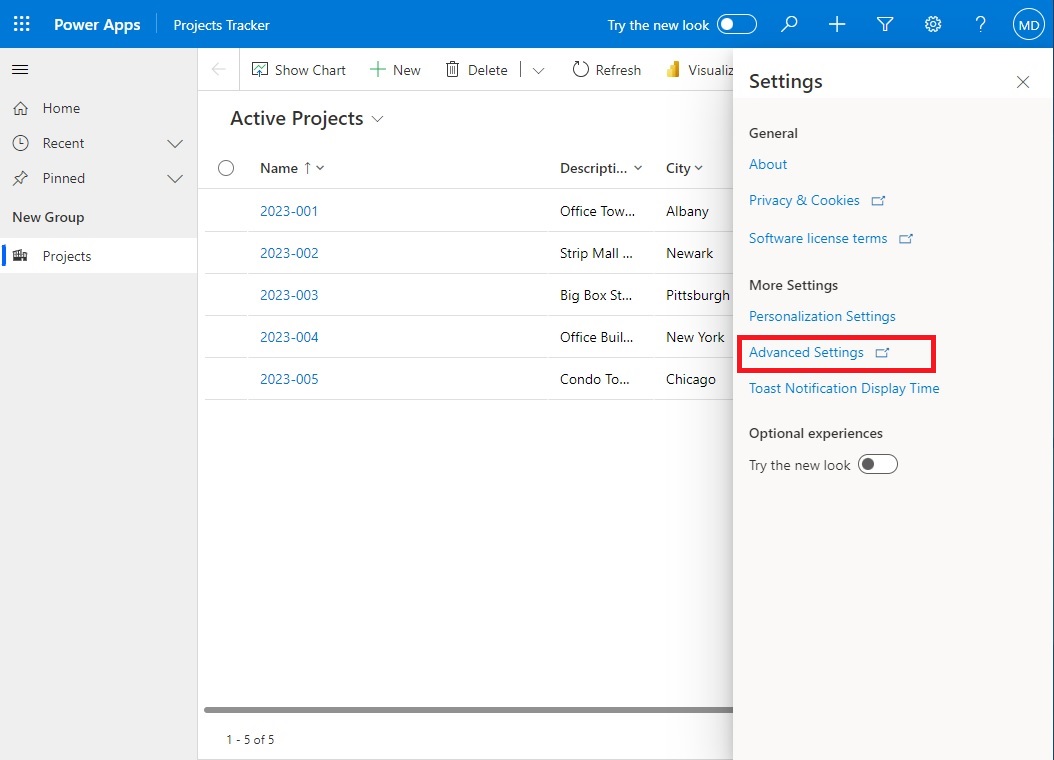Click the horizontal scrollbar below the grid

(x=465, y=707)
